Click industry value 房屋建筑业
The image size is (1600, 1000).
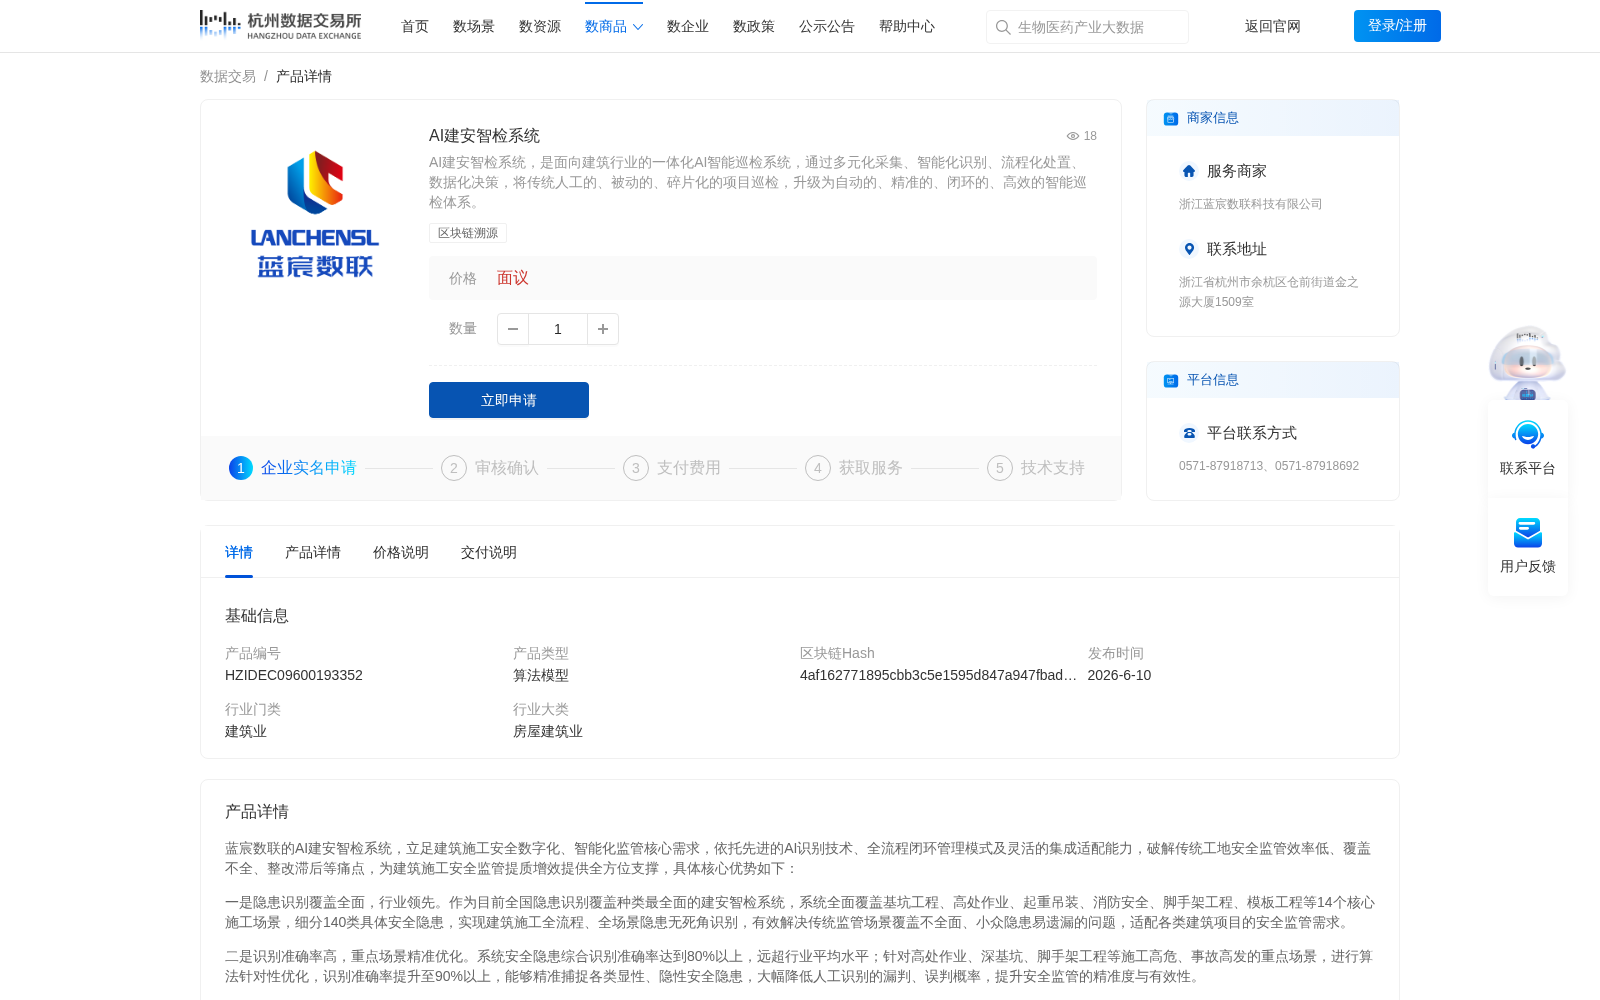[548, 731]
